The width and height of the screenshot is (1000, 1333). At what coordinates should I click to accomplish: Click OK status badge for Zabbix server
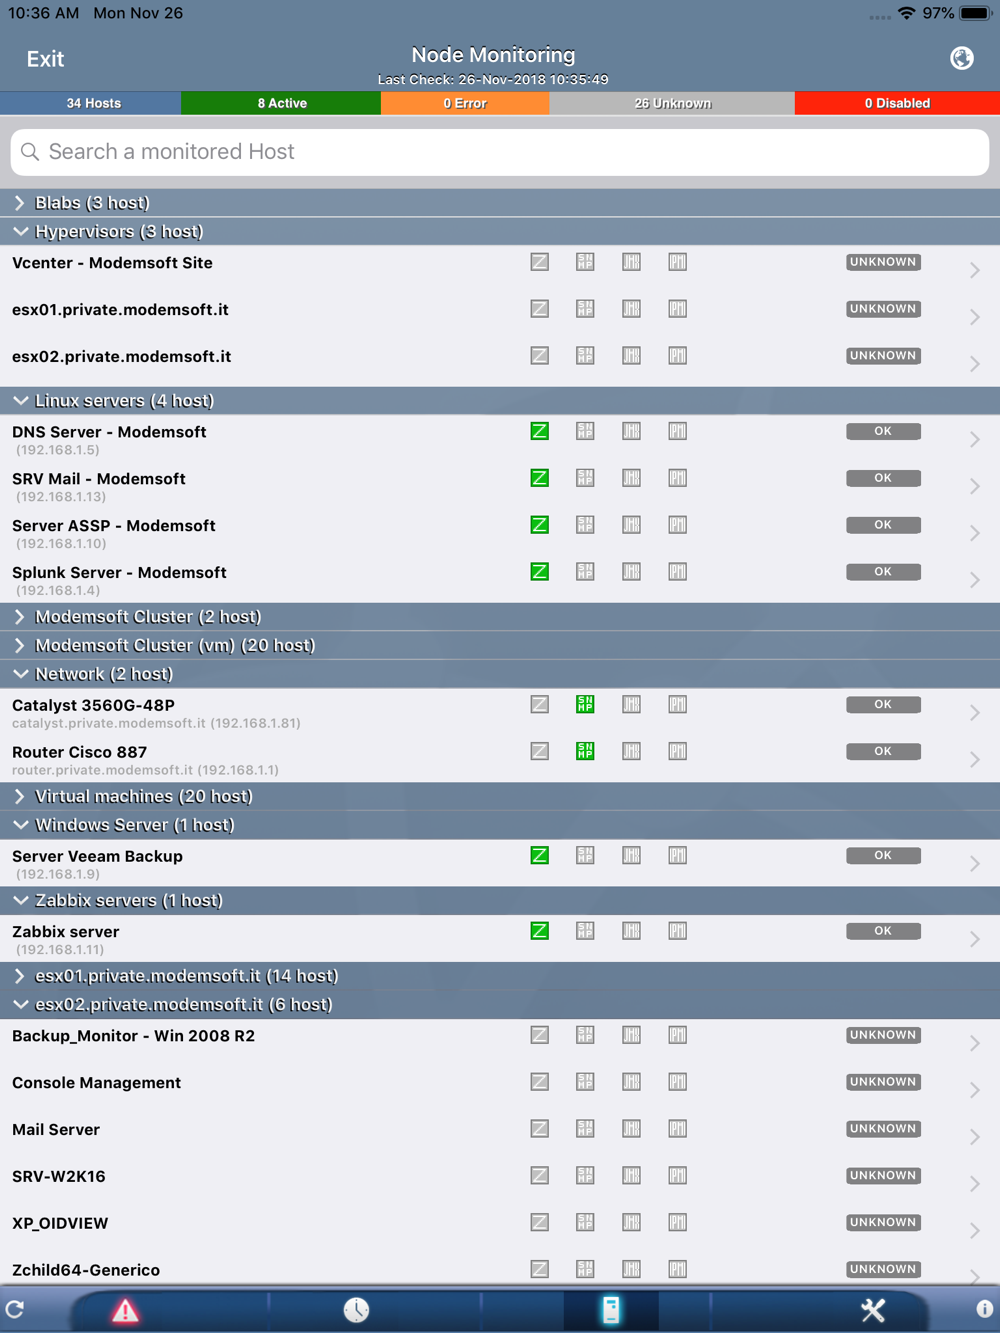[x=883, y=931]
